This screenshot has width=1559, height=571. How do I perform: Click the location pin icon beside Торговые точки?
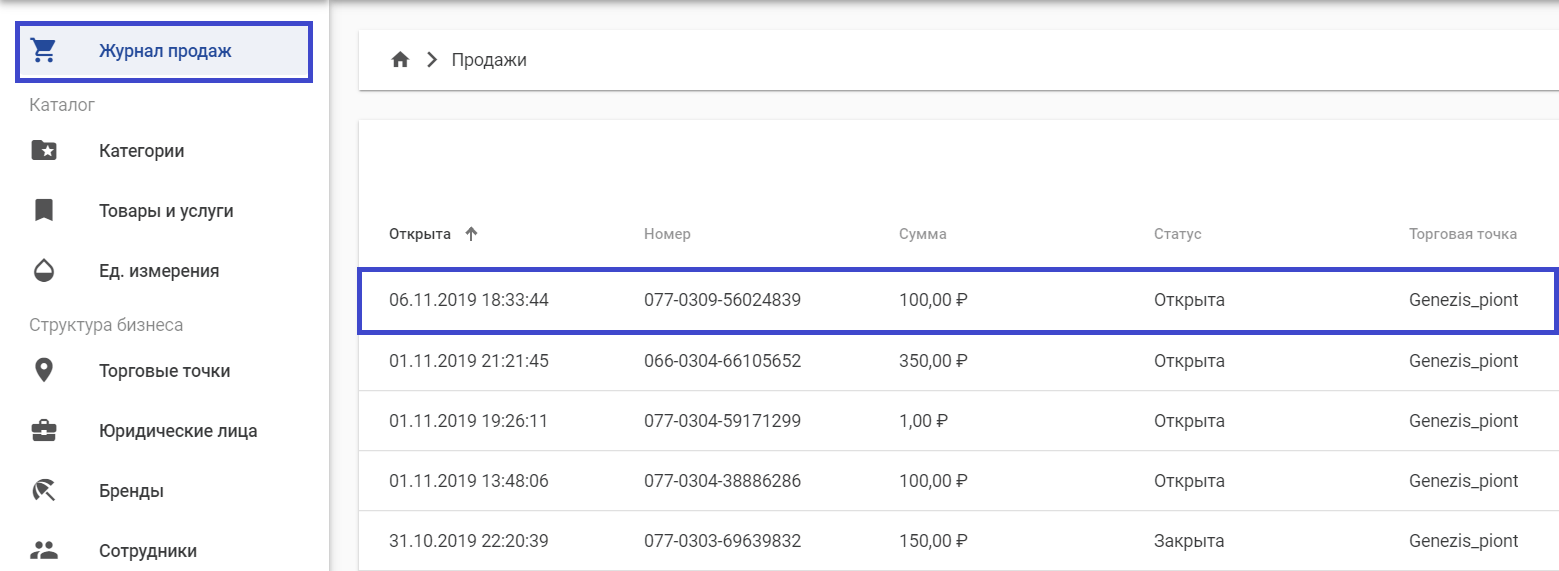[x=44, y=371]
